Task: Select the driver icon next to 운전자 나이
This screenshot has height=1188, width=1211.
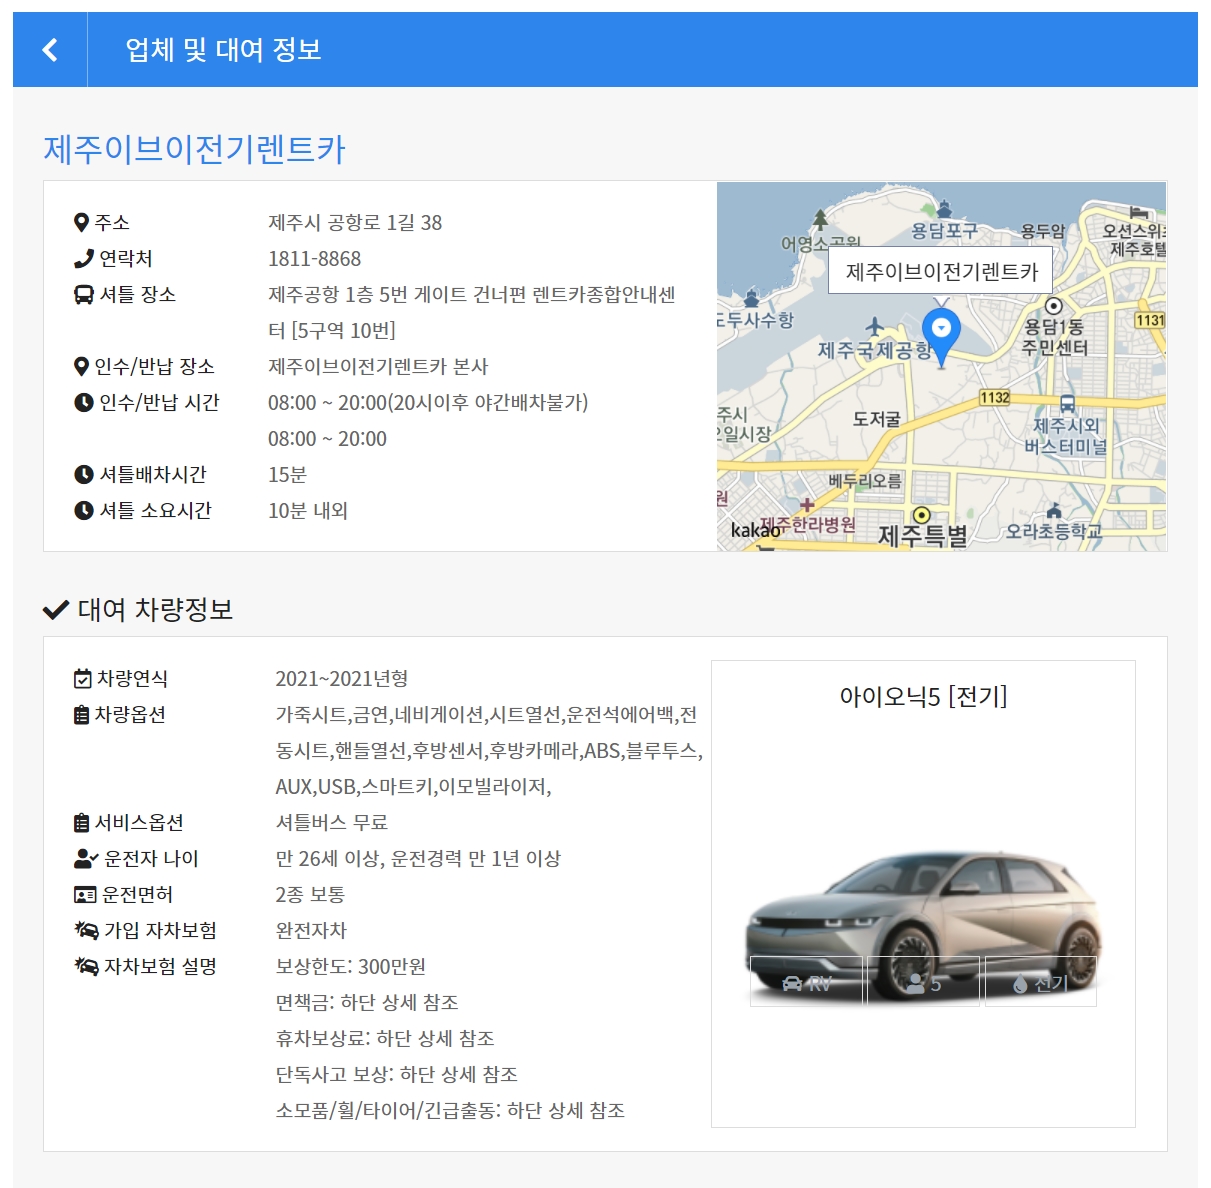Action: click(x=85, y=857)
